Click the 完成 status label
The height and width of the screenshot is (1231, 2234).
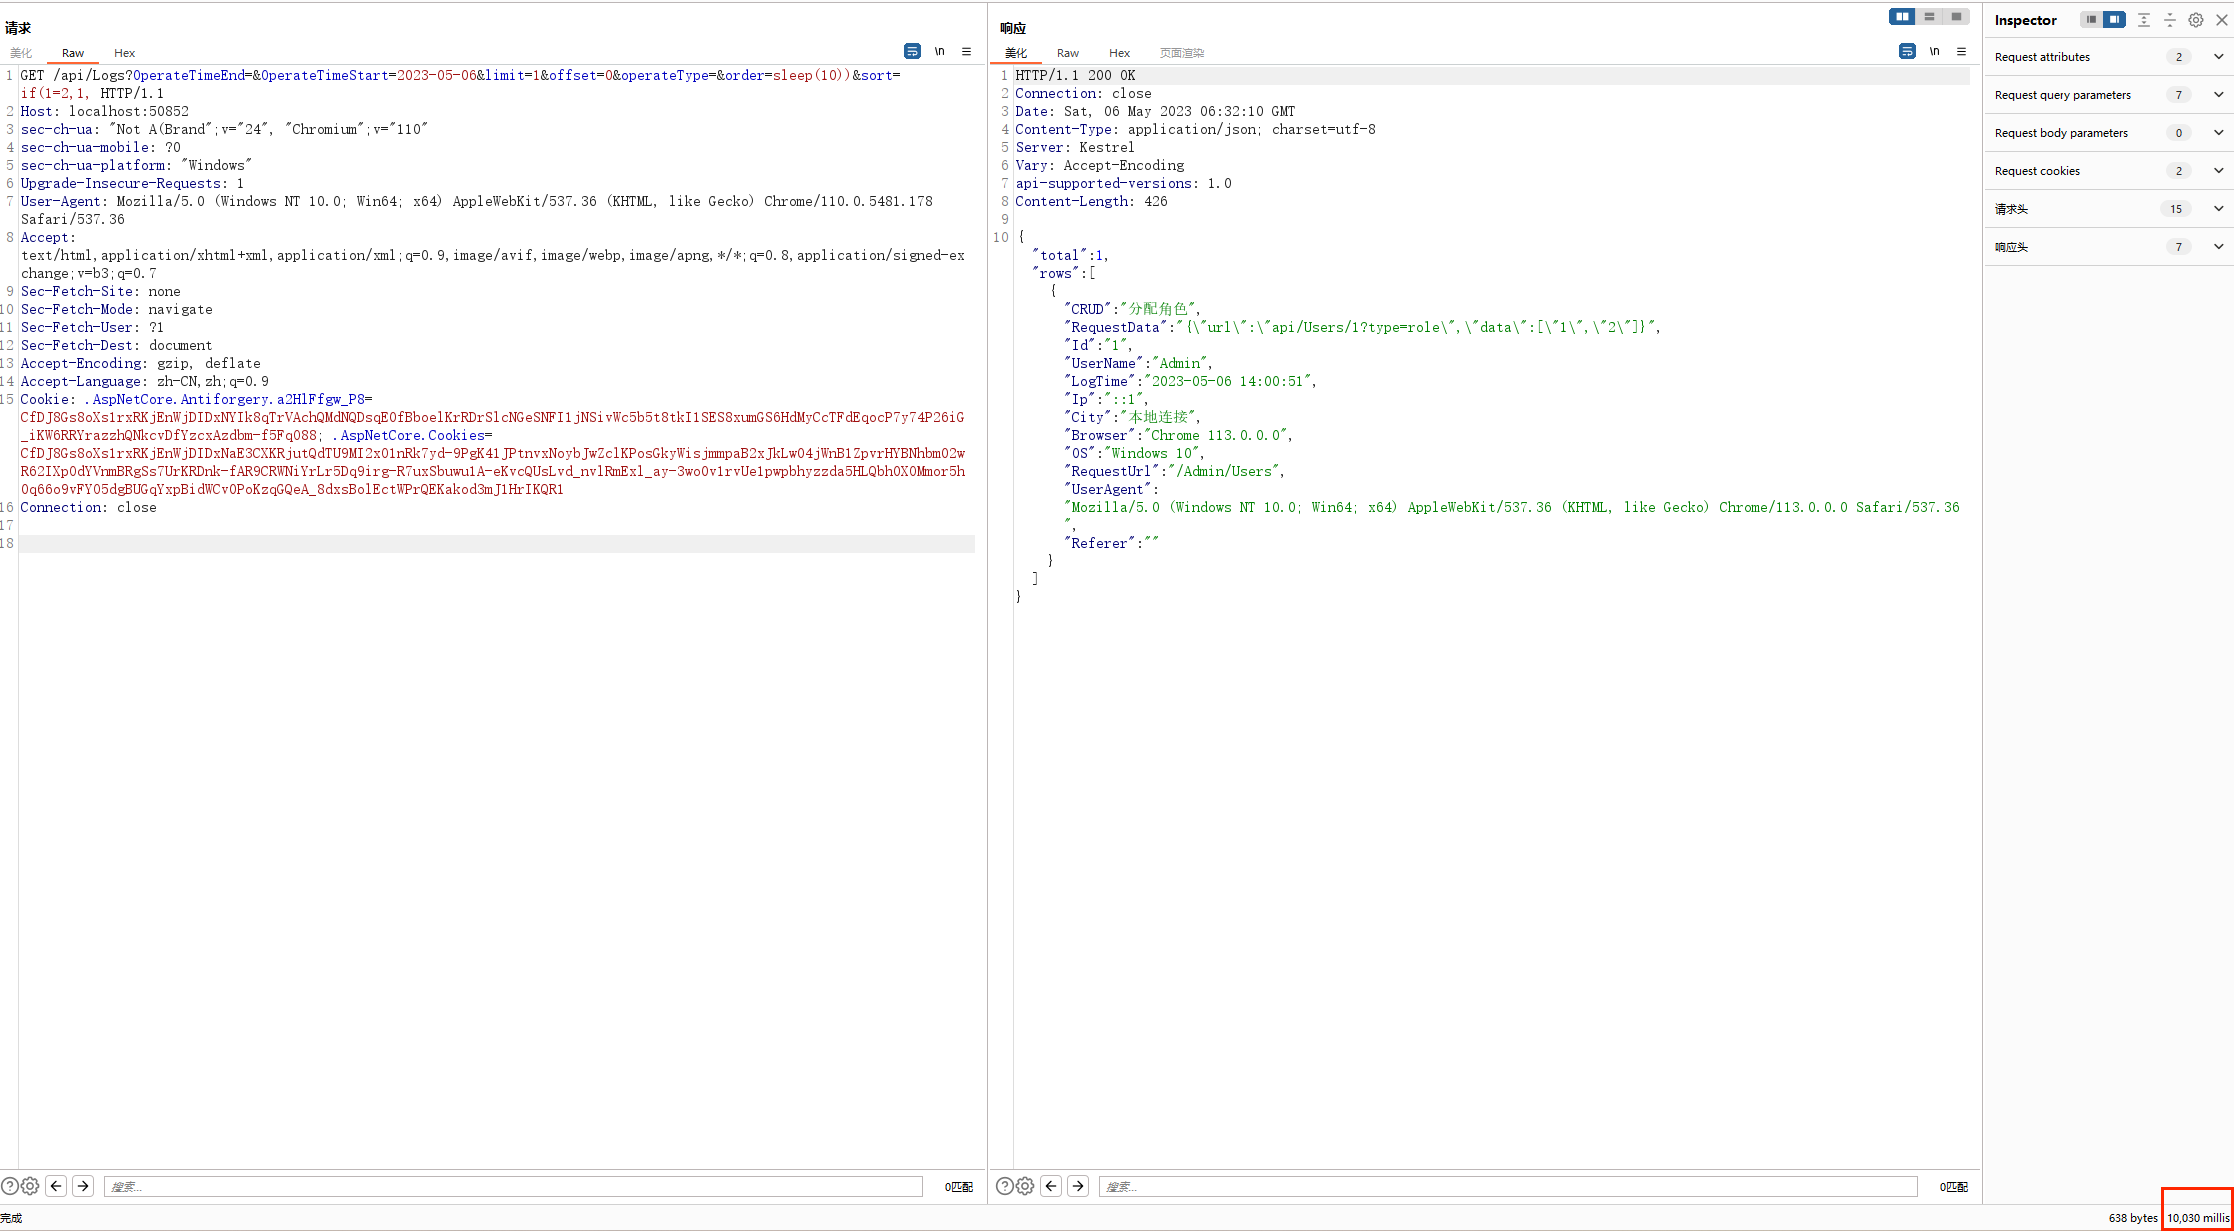pos(11,1218)
